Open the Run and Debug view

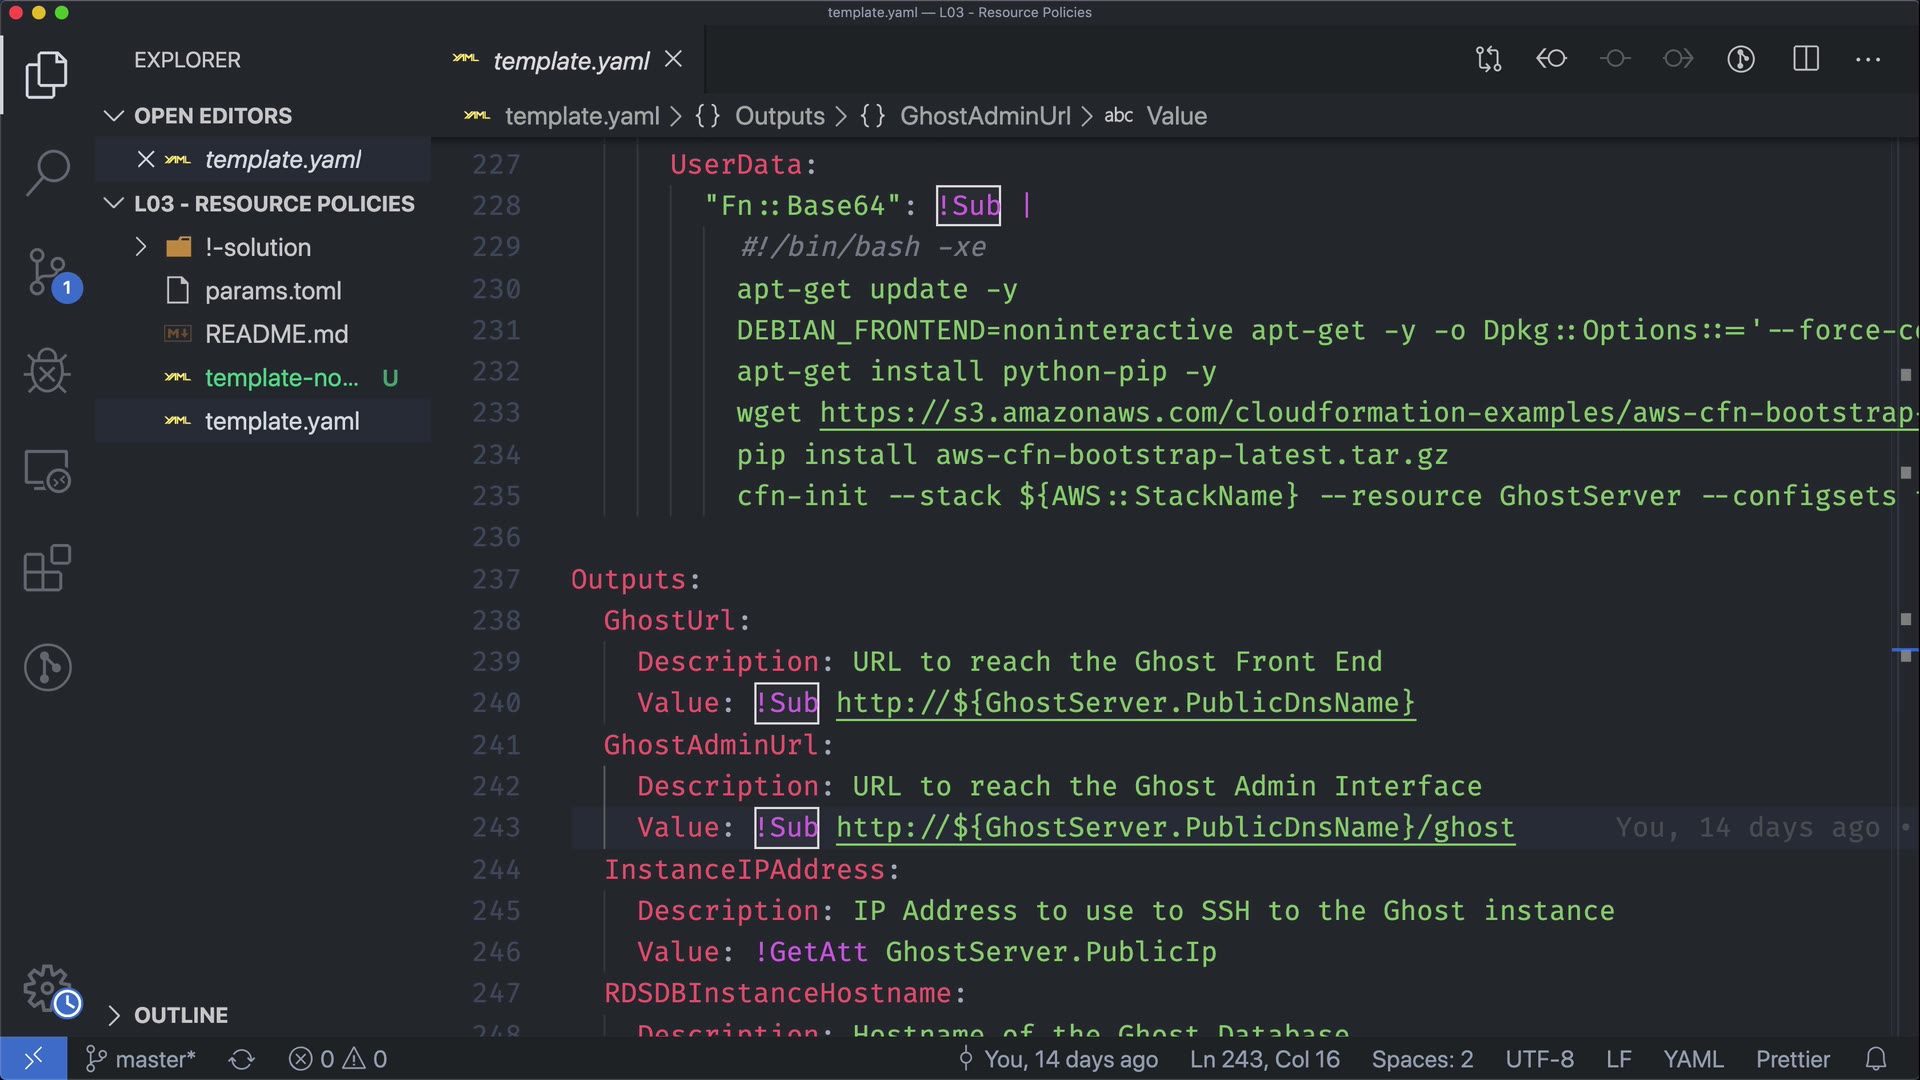(47, 371)
